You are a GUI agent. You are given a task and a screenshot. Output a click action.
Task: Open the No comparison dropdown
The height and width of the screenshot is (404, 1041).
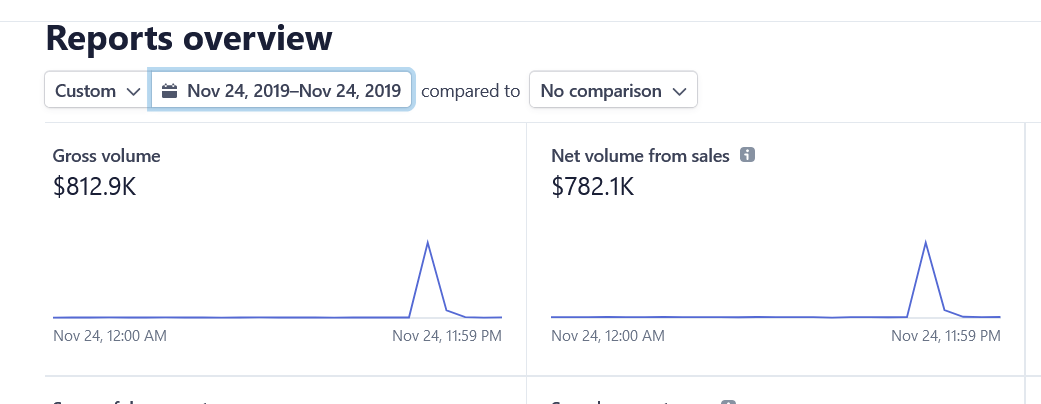612,91
